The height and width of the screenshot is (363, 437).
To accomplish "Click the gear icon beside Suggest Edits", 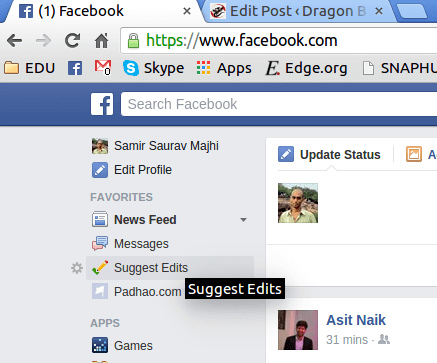I will point(77,268).
